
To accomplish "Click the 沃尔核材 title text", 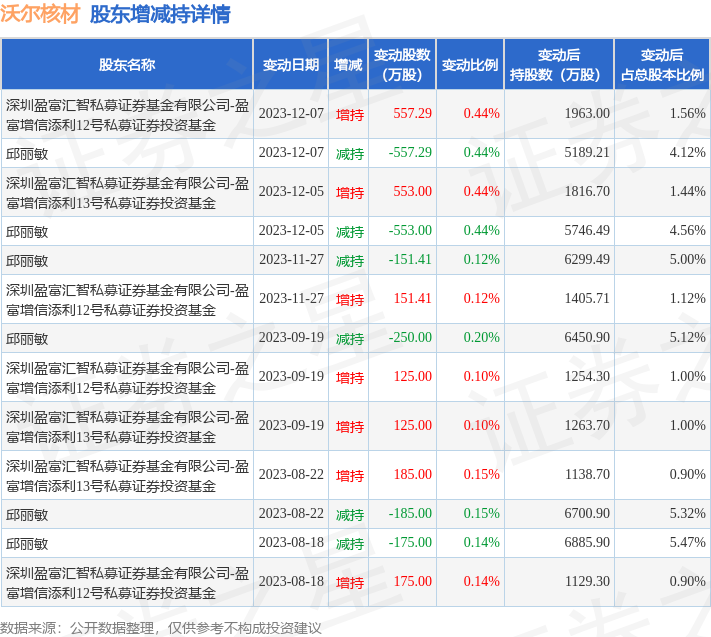I will coord(40,14).
